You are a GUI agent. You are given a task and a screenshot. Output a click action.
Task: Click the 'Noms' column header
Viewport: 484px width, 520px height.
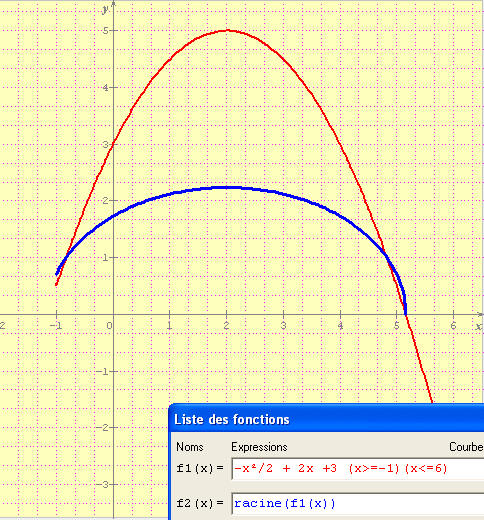[x=190, y=447]
